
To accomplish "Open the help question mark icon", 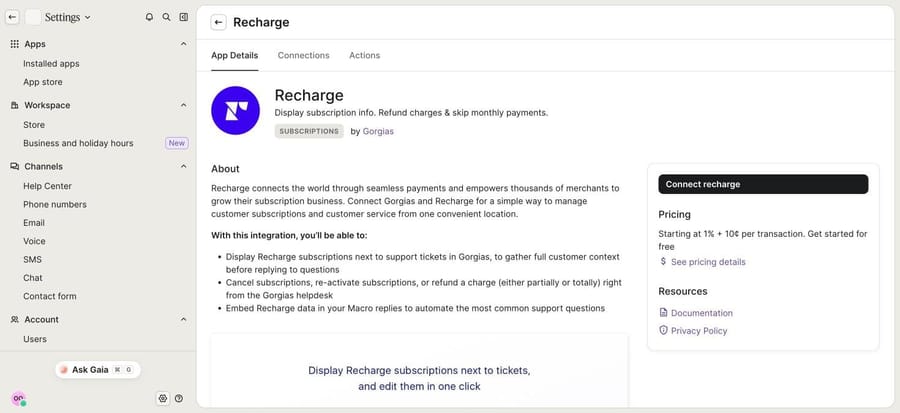I will [x=179, y=398].
